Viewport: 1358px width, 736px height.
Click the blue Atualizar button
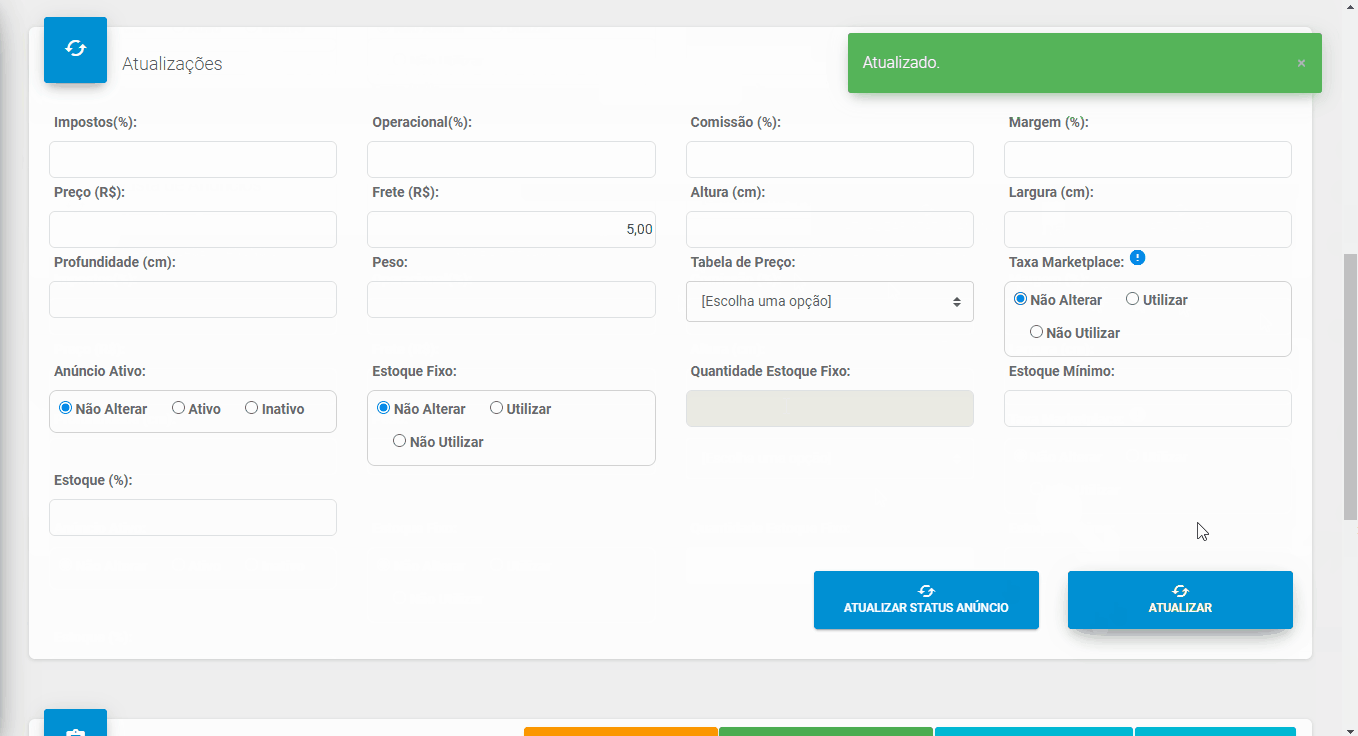(x=1180, y=600)
